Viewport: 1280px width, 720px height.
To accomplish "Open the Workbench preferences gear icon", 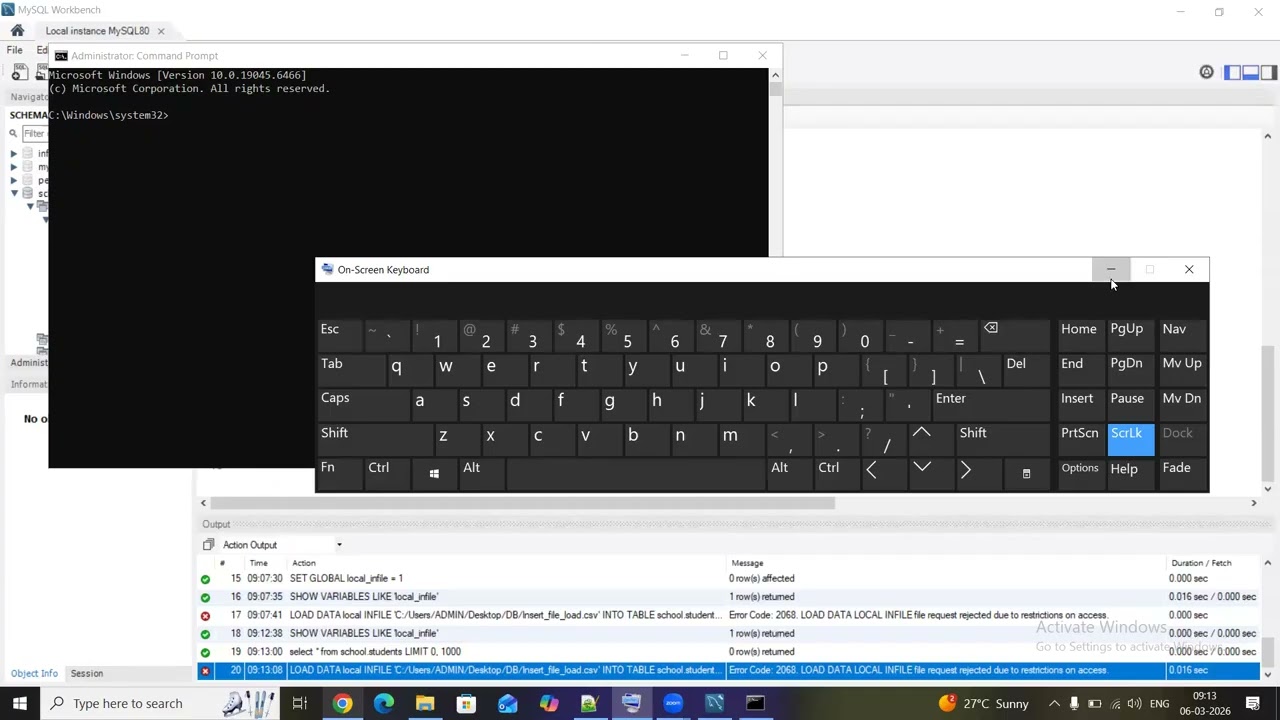I will (1206, 72).
